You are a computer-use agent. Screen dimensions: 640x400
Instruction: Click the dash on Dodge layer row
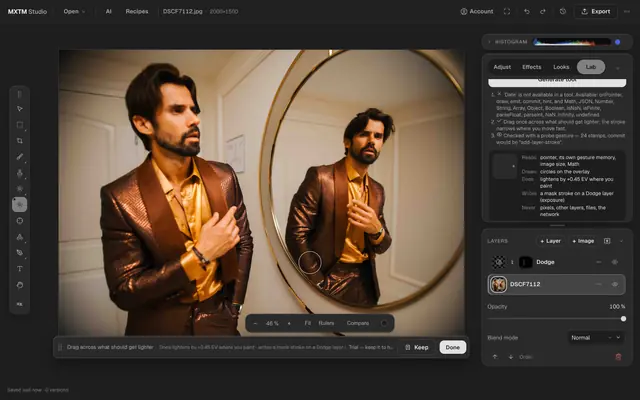(598, 262)
